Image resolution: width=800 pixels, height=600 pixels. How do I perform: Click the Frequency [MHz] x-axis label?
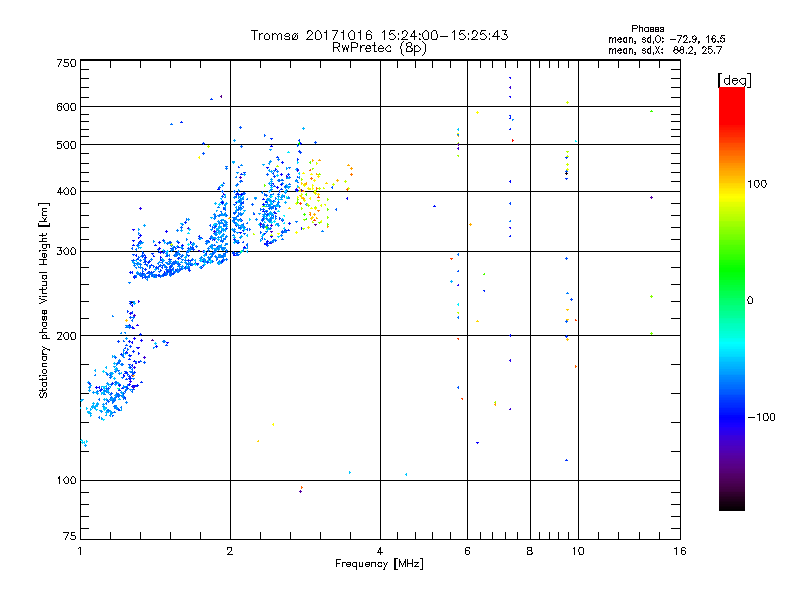click(x=379, y=565)
